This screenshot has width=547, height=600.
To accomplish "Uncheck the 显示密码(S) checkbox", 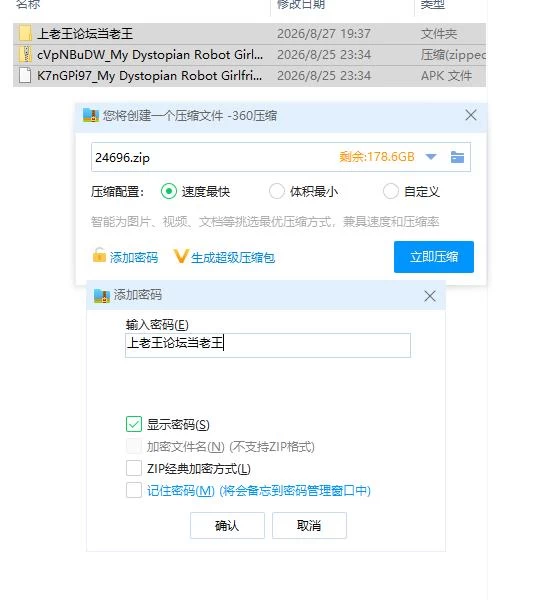I will (x=134, y=424).
